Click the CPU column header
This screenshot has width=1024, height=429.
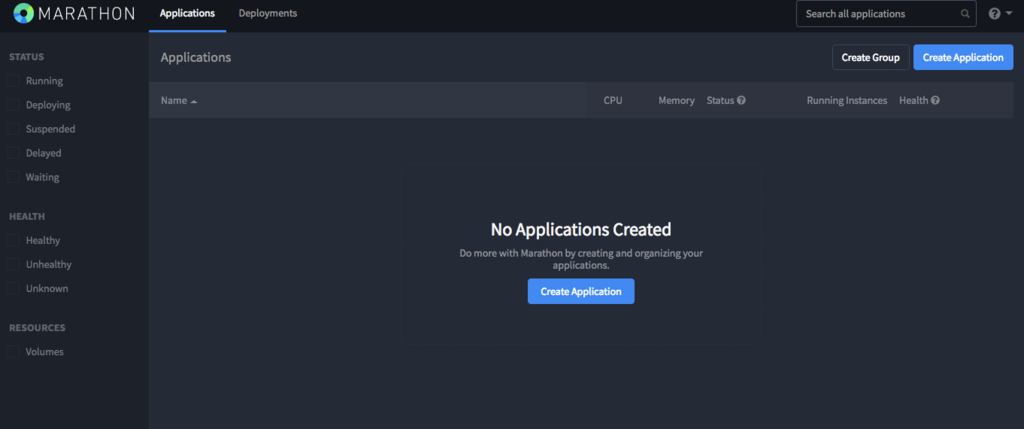click(613, 101)
